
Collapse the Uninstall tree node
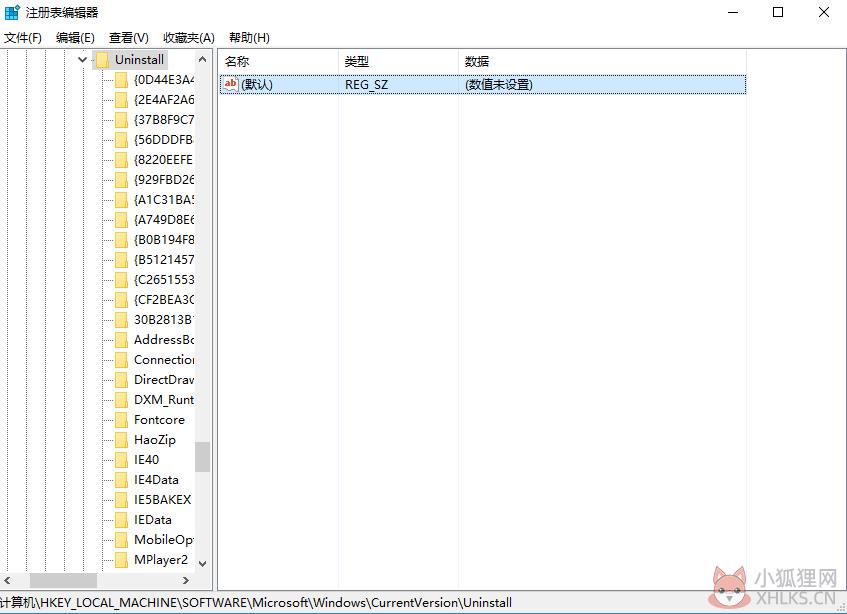tap(82, 59)
